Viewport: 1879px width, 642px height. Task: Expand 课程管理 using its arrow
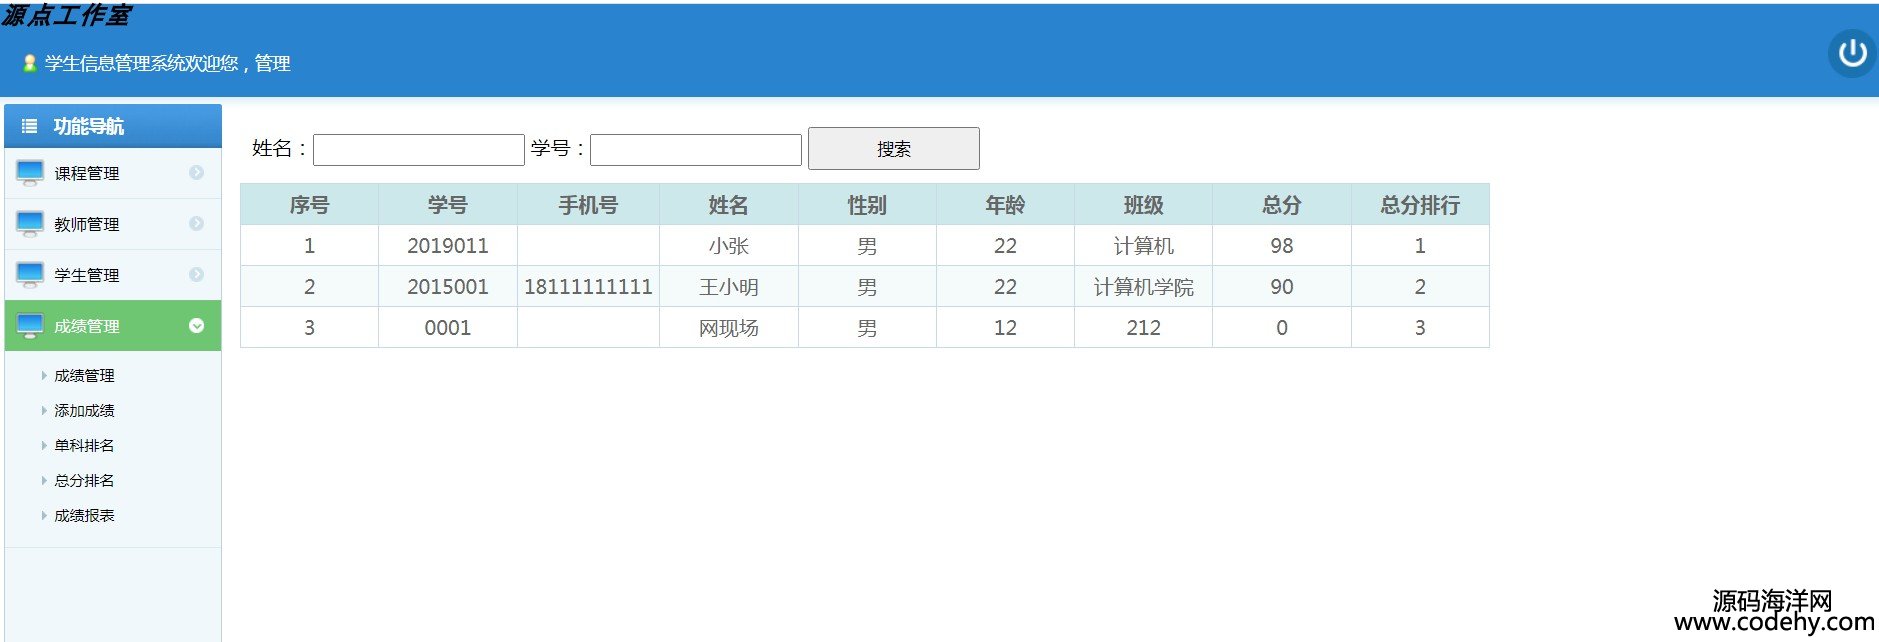(x=196, y=173)
